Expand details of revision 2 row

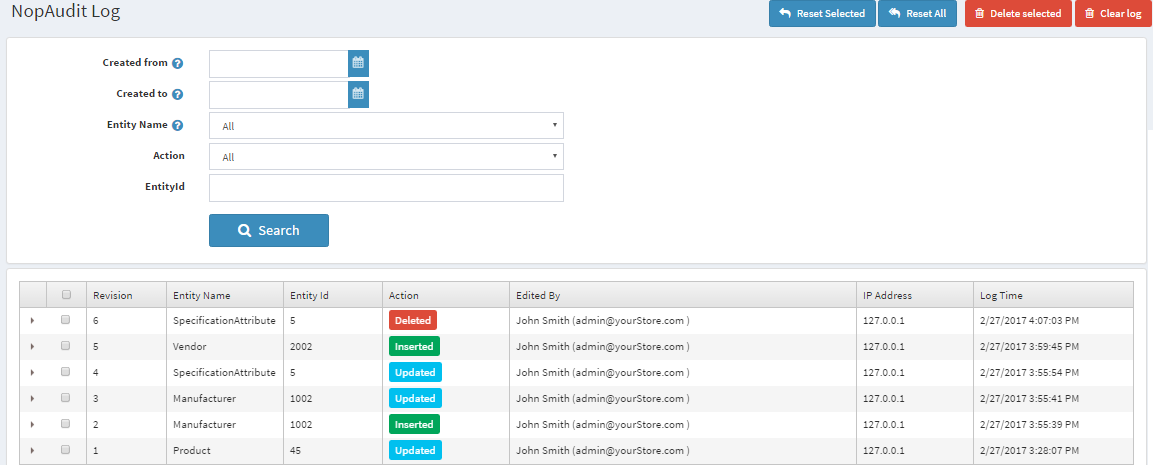tap(32, 425)
